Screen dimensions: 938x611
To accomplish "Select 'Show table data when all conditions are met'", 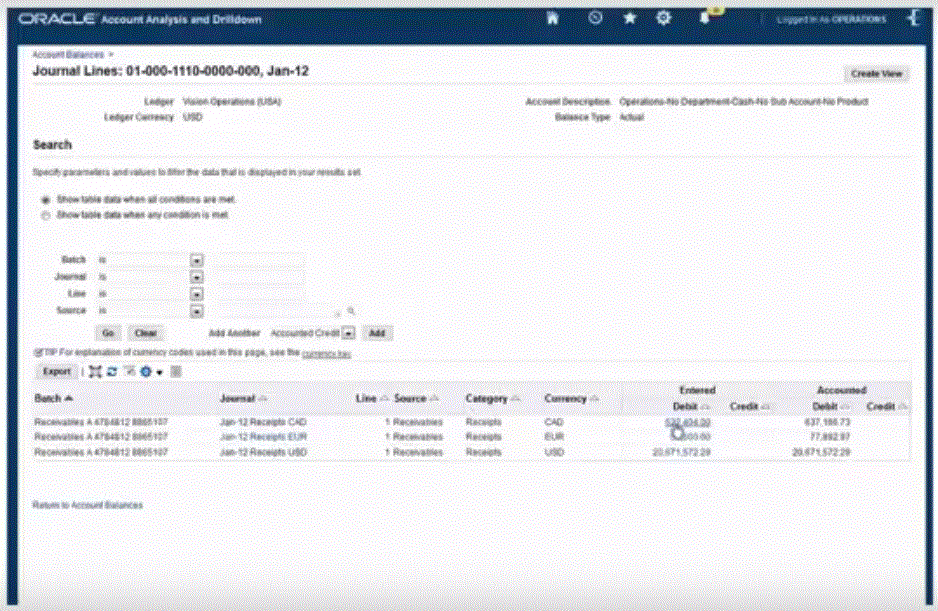I will point(45,201).
